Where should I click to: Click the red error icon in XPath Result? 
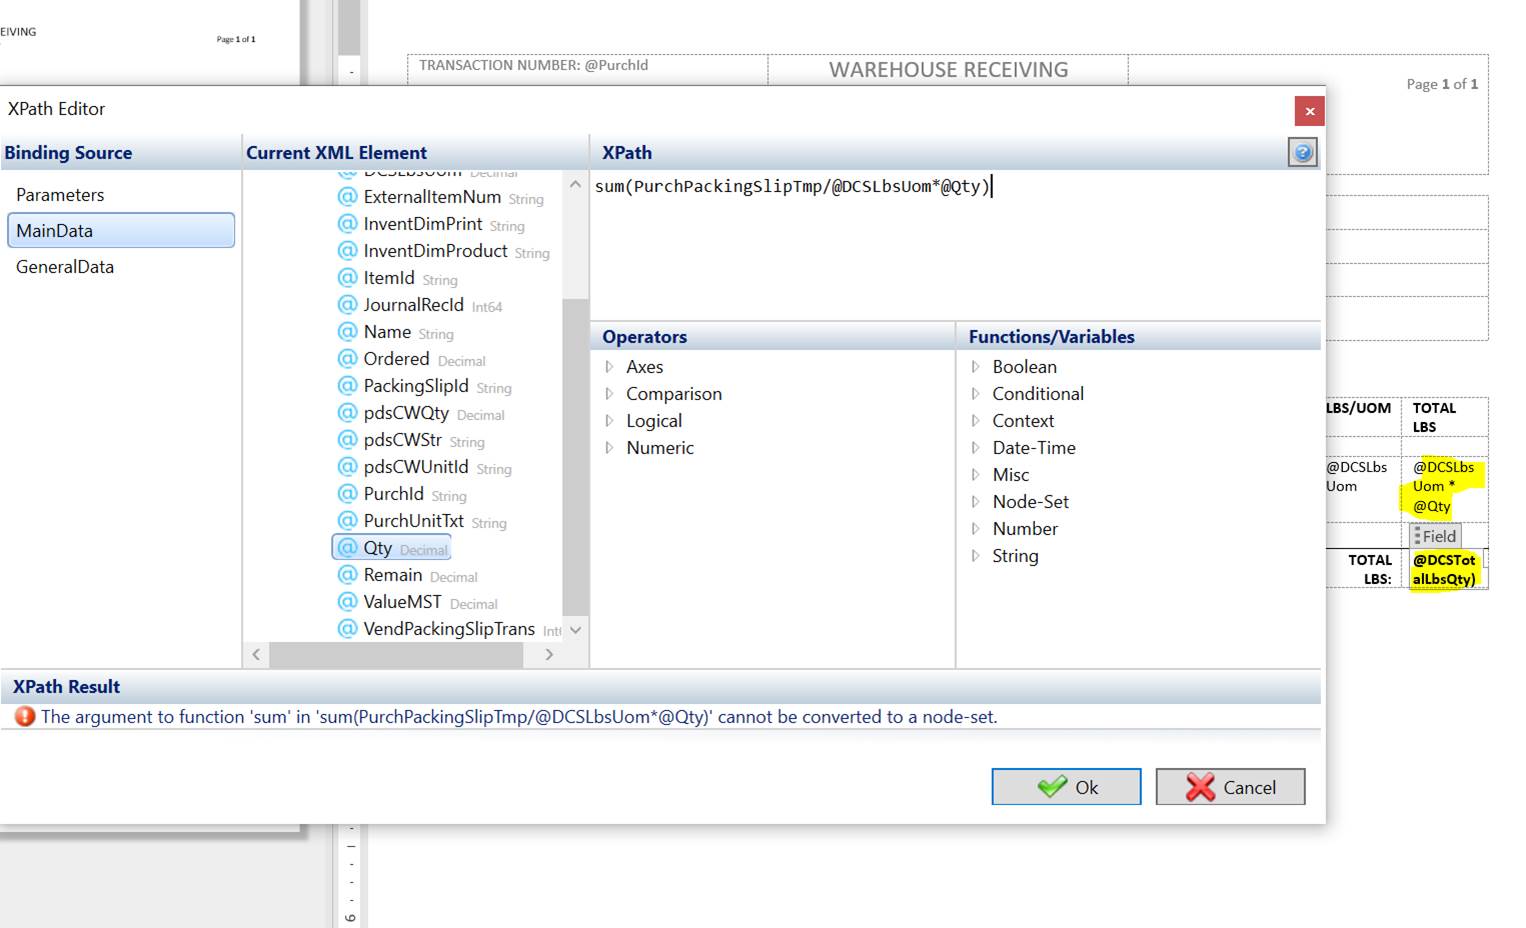point(25,717)
